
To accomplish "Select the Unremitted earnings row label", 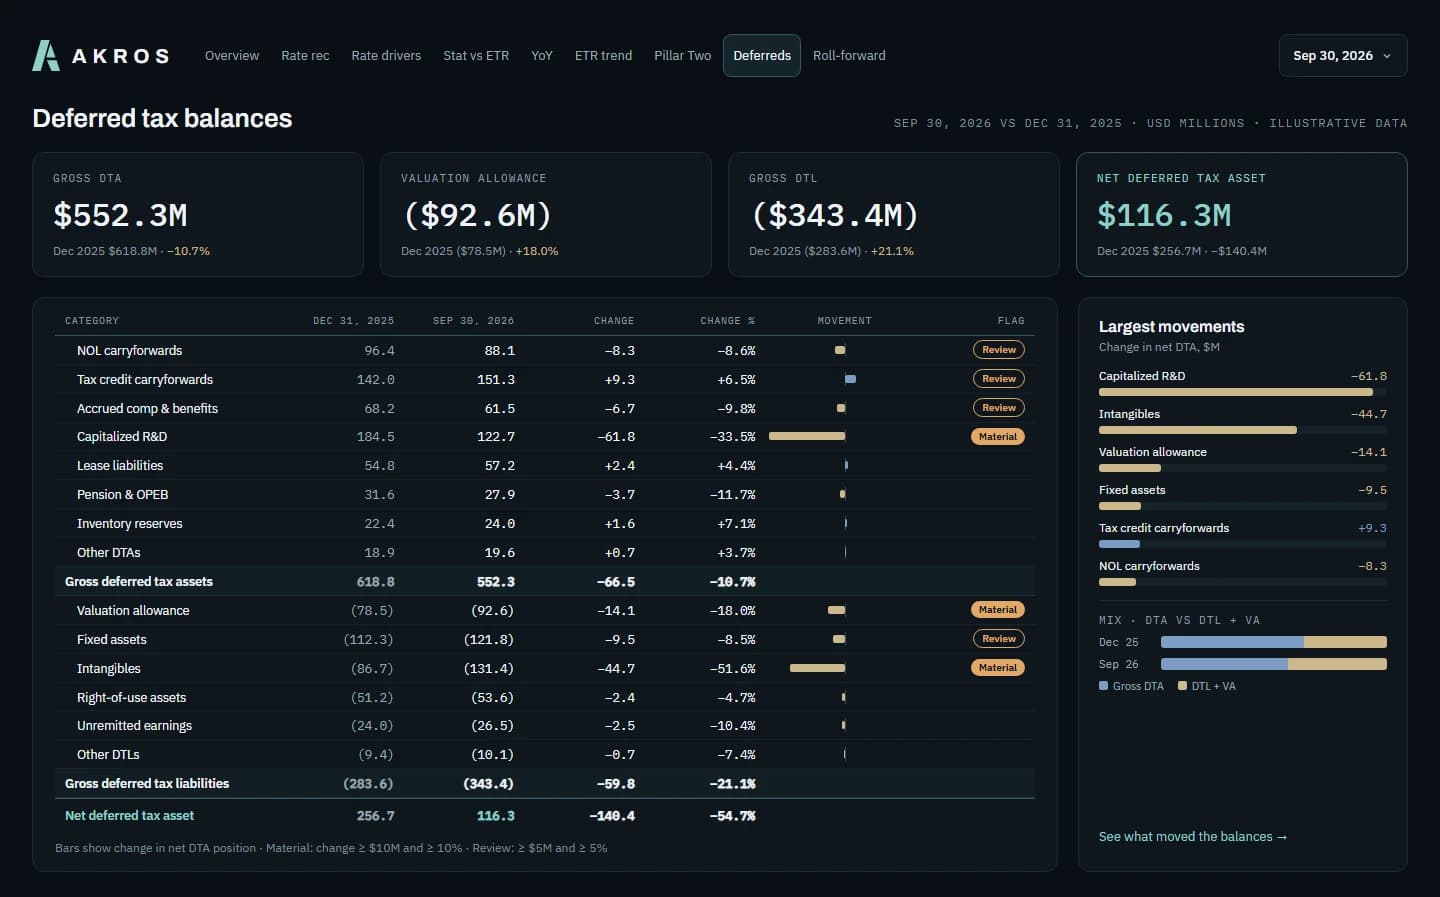I will coord(134,726).
